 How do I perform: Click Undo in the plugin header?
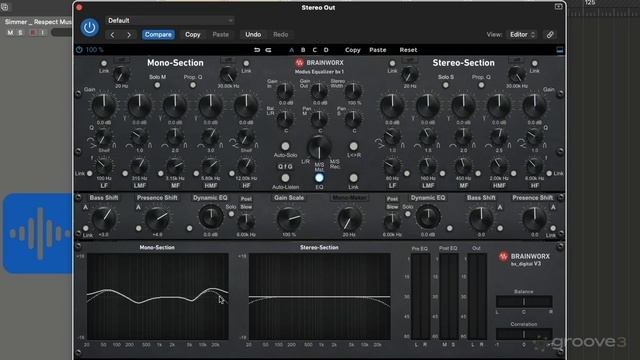[253, 35]
